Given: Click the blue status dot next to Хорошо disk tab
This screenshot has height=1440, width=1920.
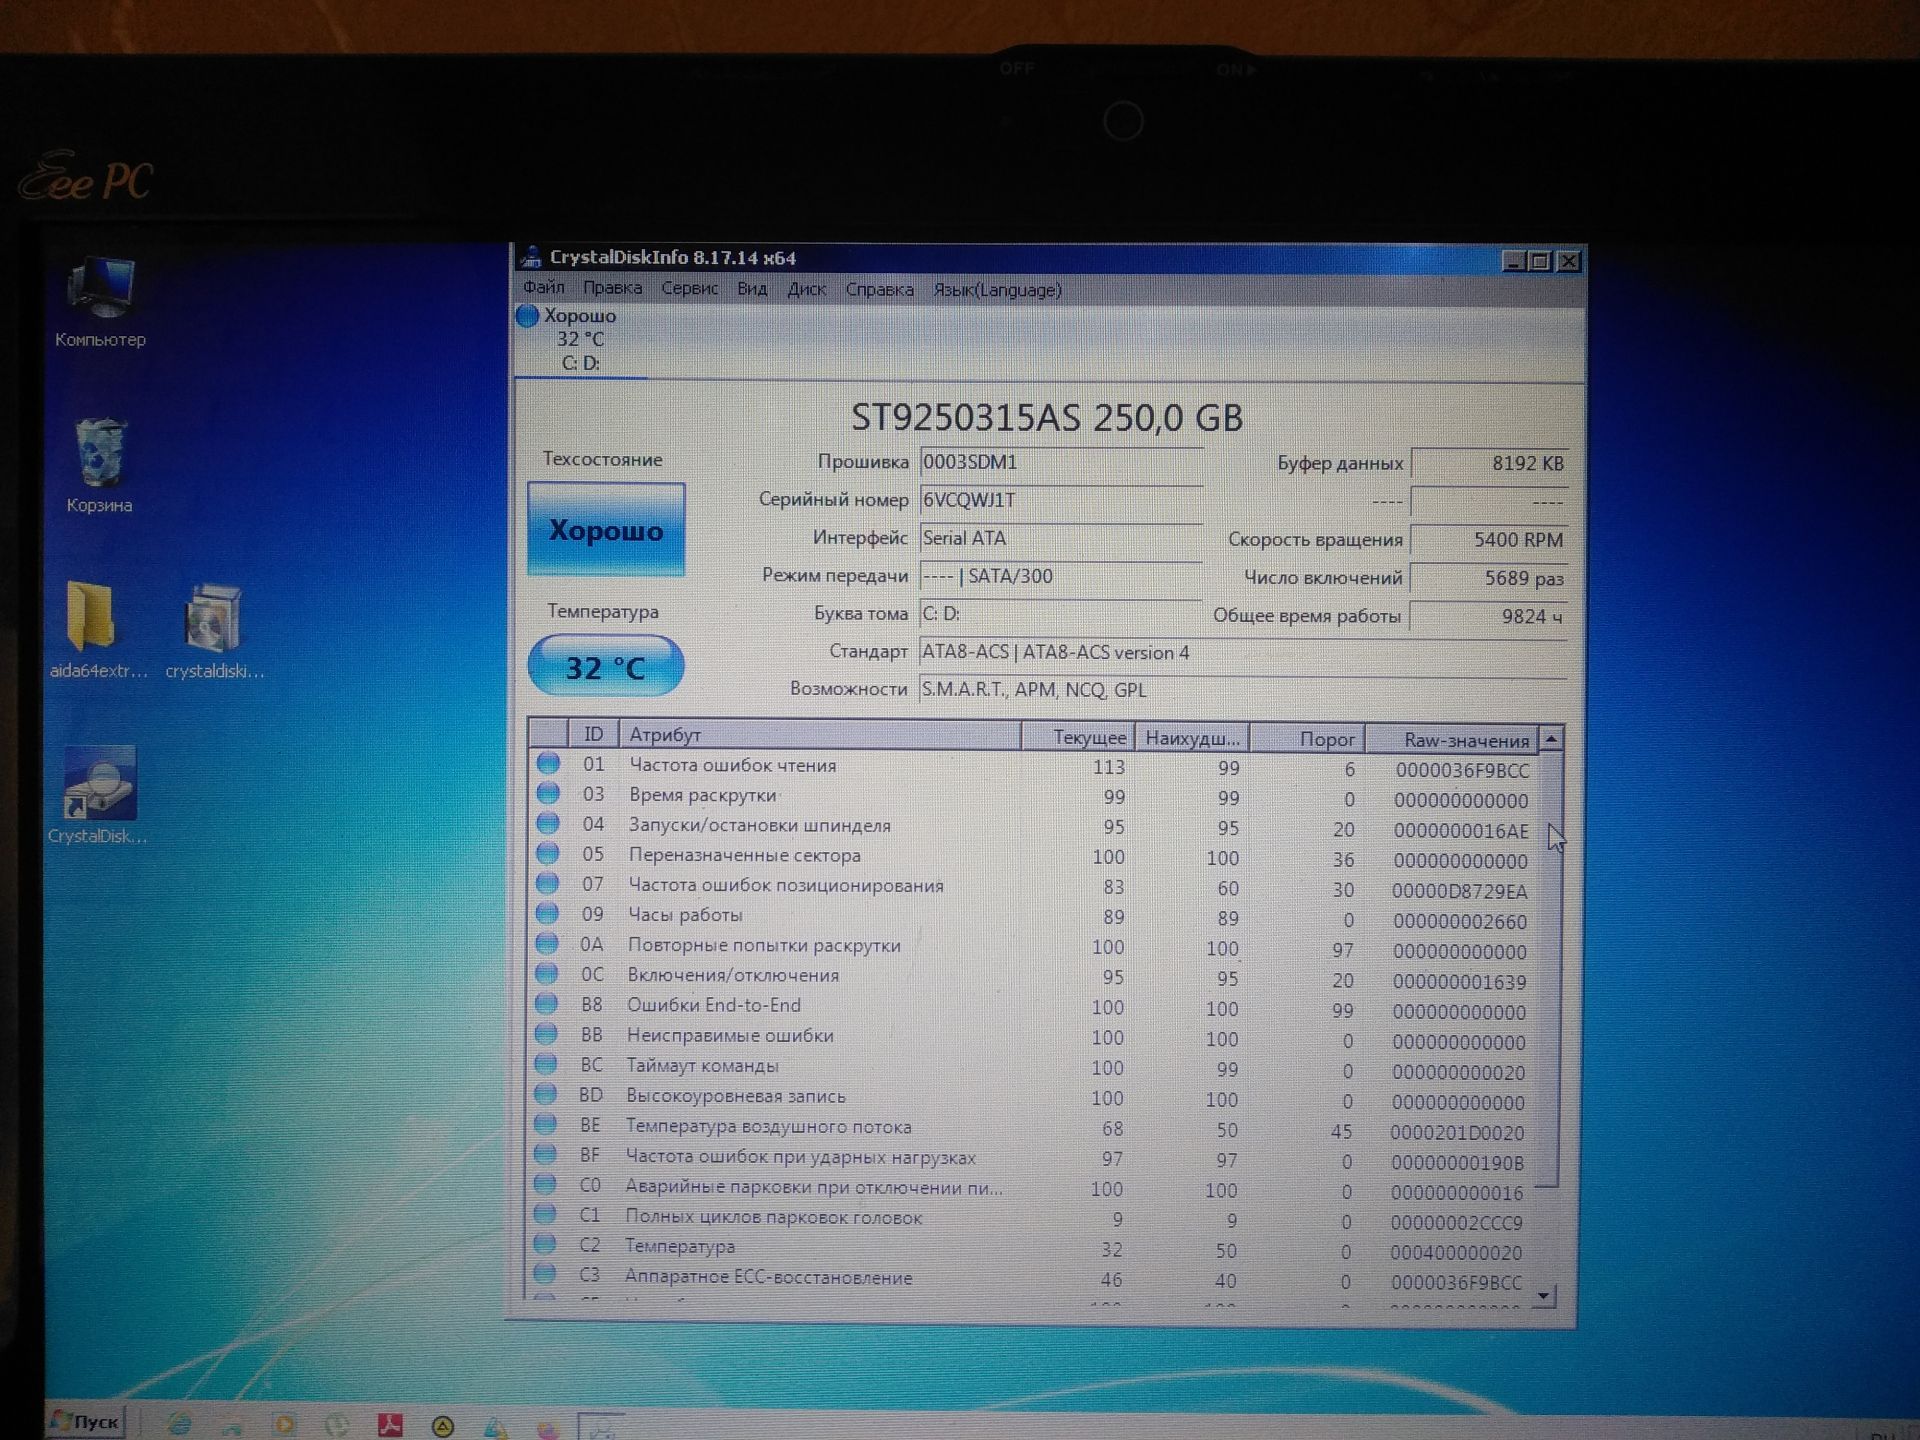Looking at the screenshot, I should pos(527,316).
